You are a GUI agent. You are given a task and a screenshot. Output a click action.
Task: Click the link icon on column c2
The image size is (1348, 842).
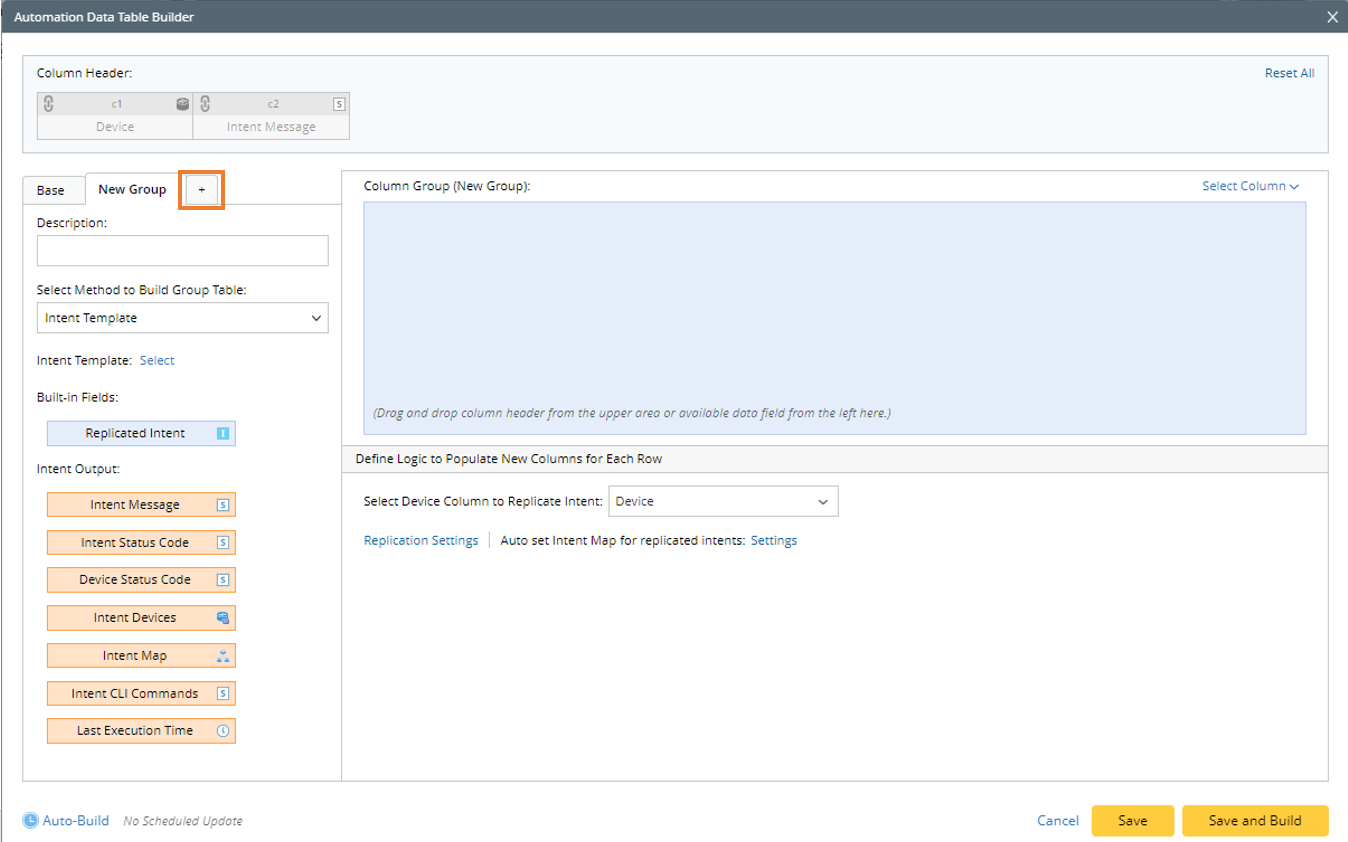205,104
